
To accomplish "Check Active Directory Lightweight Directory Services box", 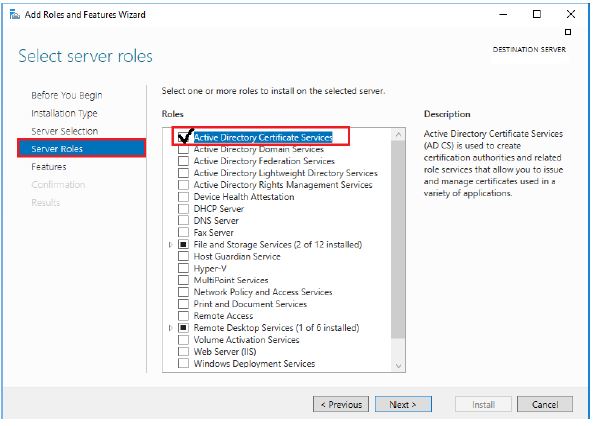I will click(183, 173).
